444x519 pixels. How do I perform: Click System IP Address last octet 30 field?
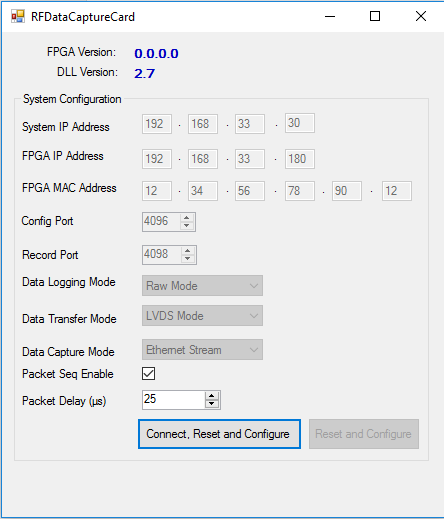click(300, 123)
